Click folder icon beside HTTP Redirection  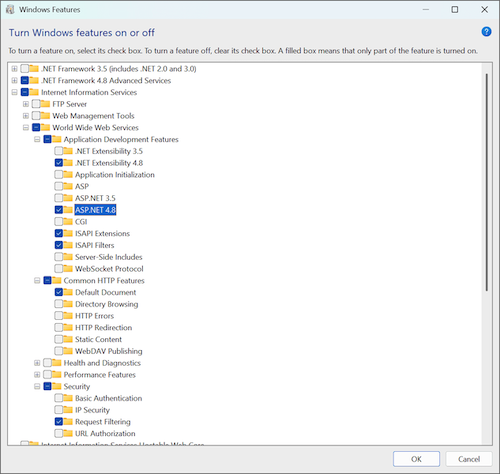click(x=68, y=327)
